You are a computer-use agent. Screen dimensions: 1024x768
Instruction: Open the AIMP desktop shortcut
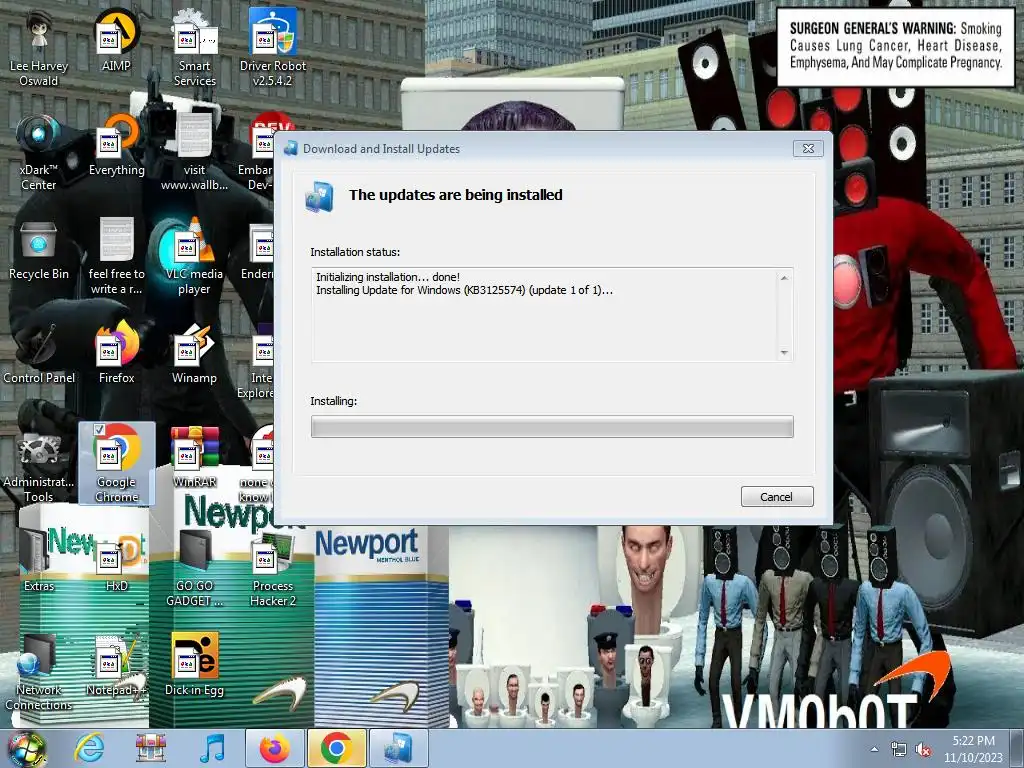(x=116, y=41)
